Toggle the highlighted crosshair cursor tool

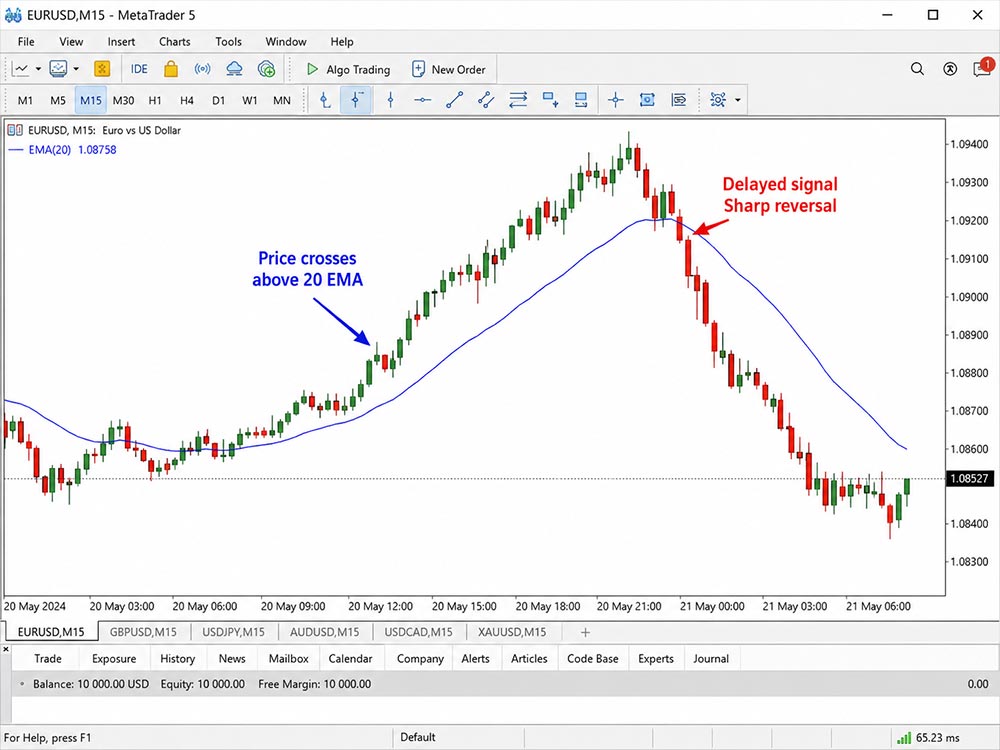356,100
